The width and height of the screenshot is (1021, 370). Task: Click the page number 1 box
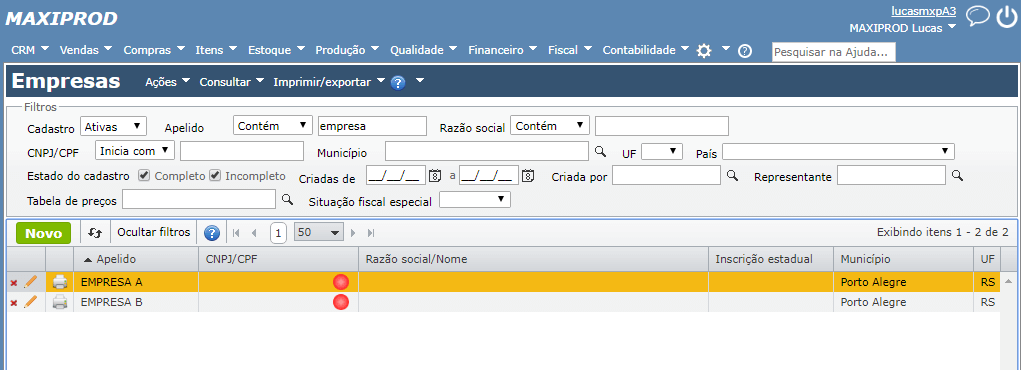tap(278, 233)
